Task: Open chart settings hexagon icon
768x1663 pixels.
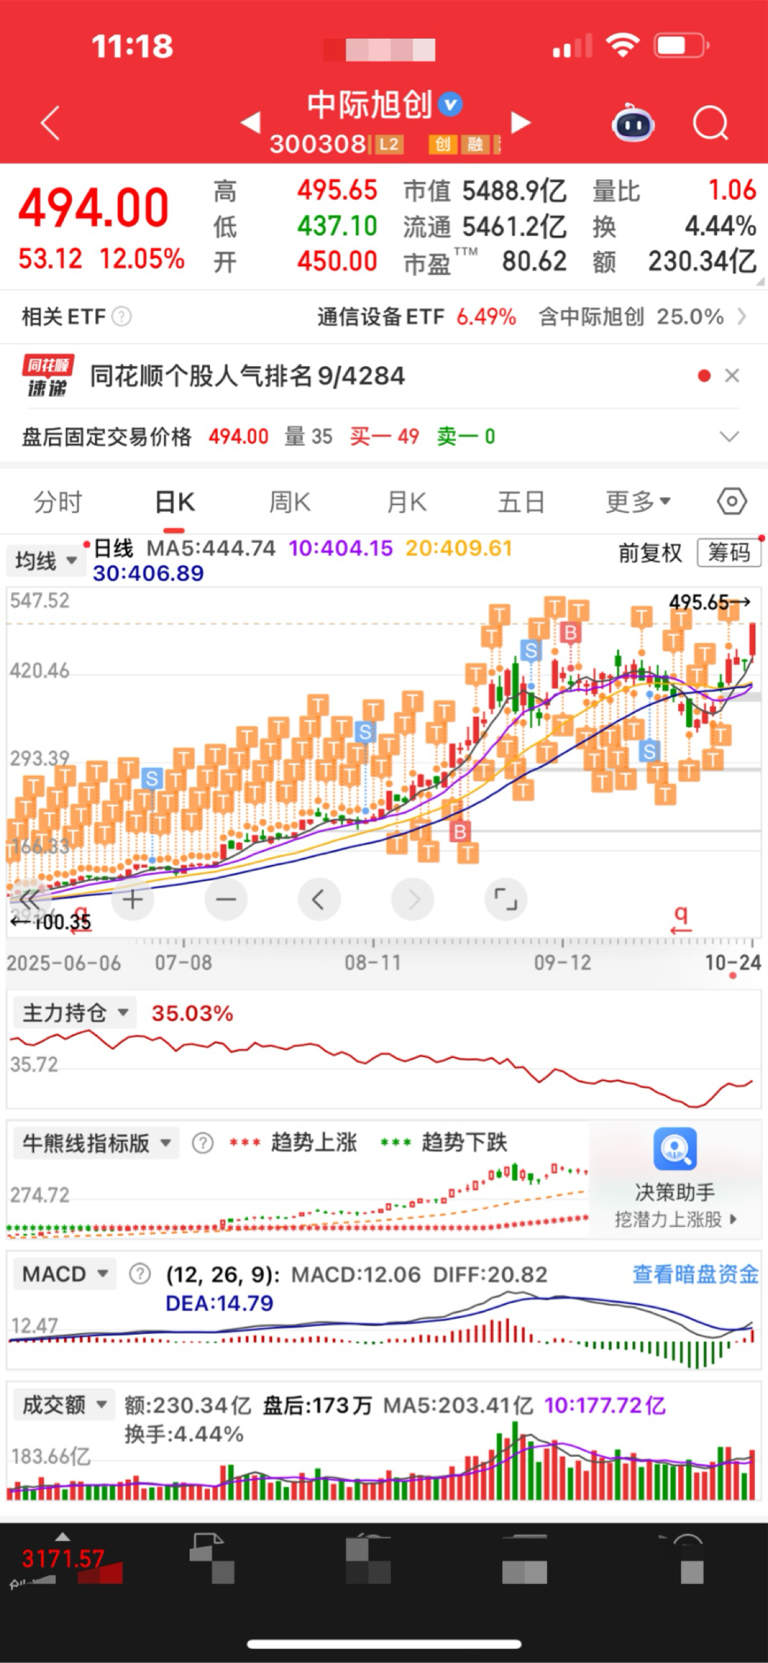Action: (x=732, y=501)
